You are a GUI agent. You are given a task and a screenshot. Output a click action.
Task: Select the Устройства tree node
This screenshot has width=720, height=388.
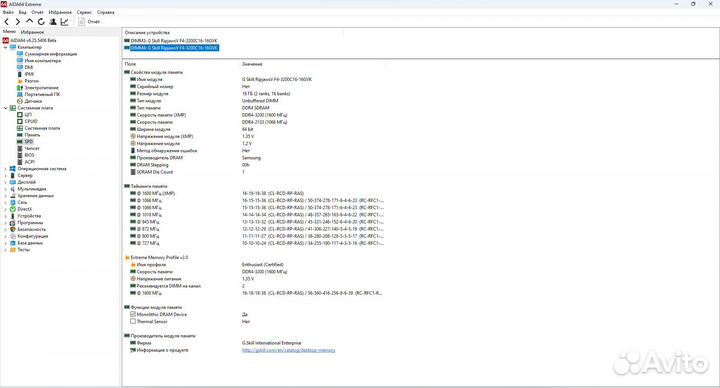pyautogui.click(x=29, y=216)
